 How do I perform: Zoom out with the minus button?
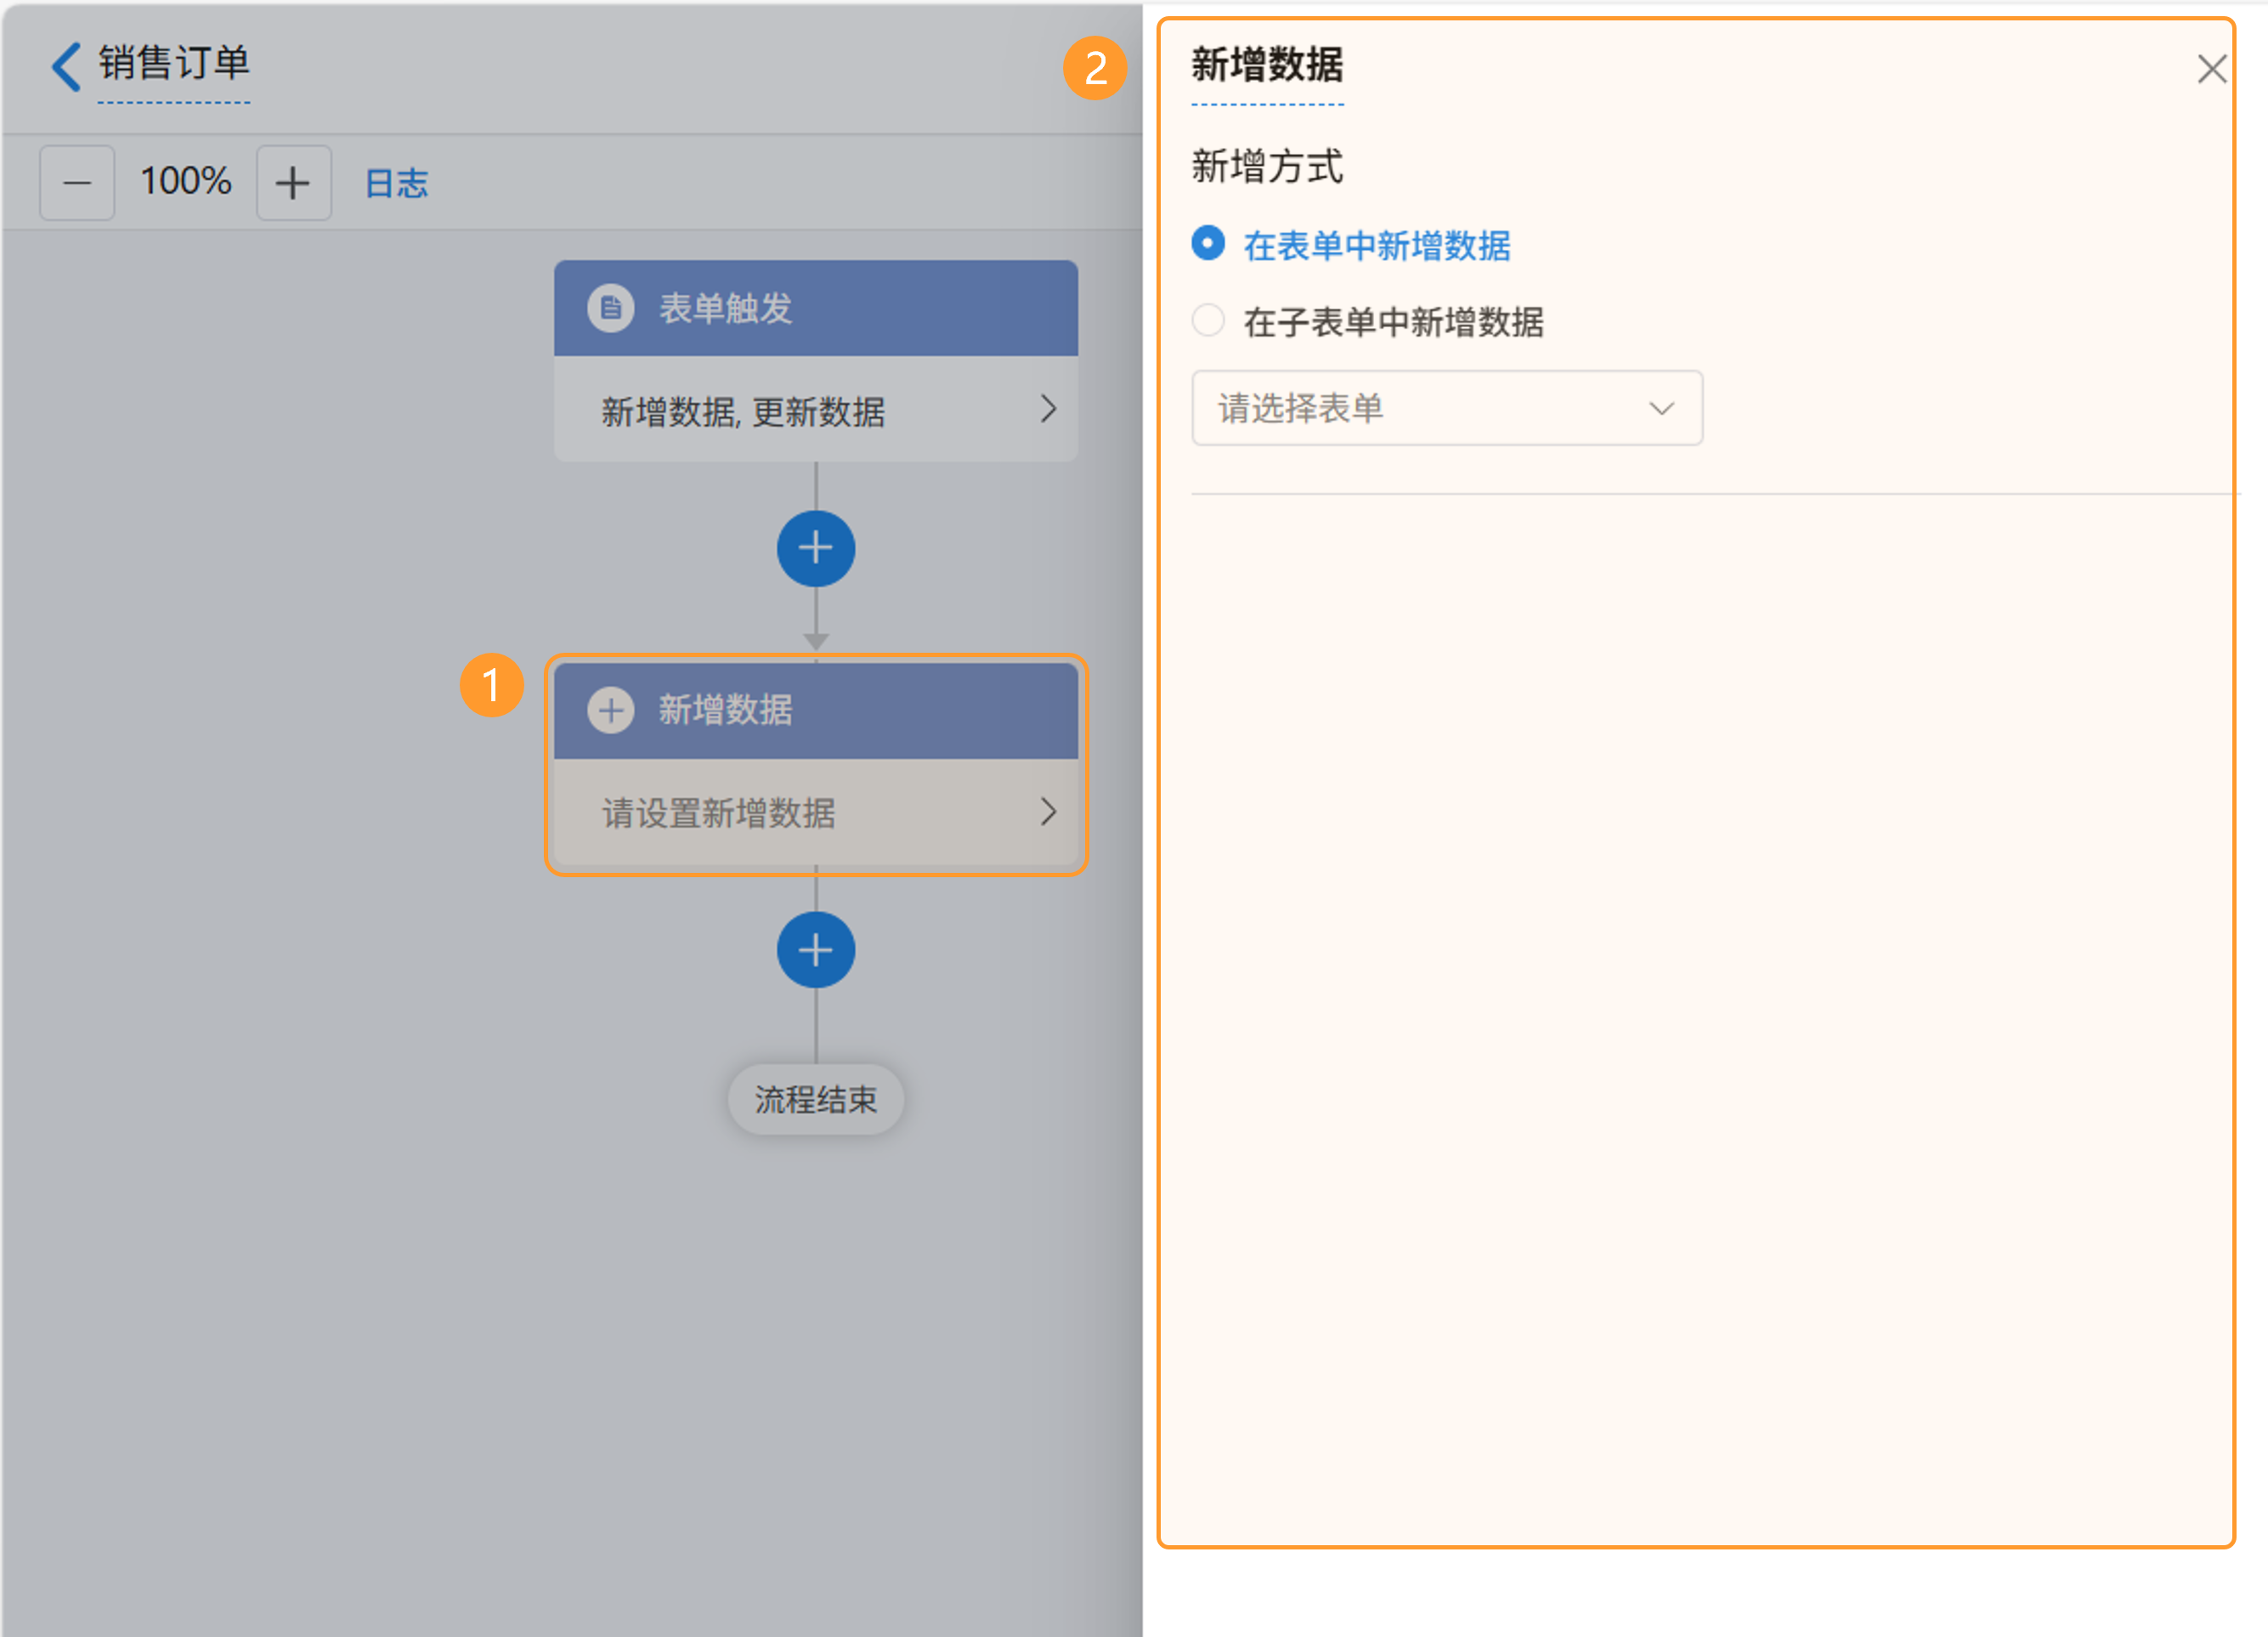coord(77,183)
